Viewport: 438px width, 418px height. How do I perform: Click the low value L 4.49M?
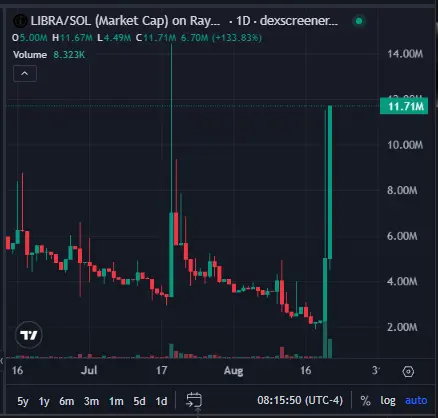coord(114,38)
